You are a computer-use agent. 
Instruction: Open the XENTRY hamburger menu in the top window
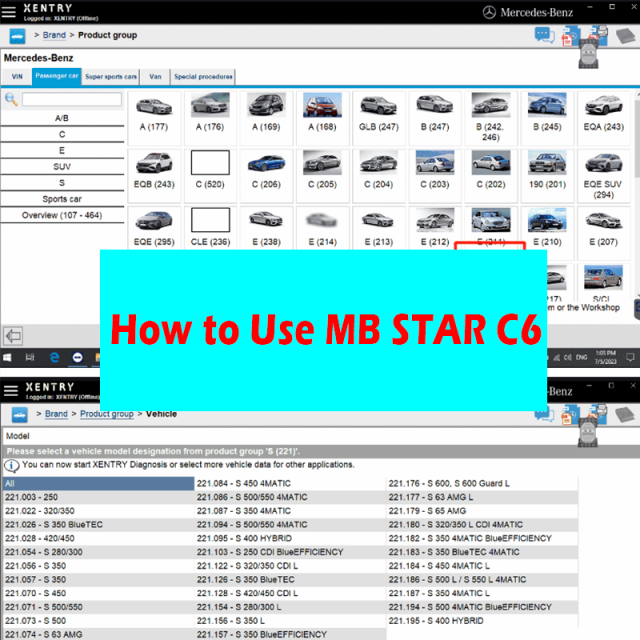(9, 11)
